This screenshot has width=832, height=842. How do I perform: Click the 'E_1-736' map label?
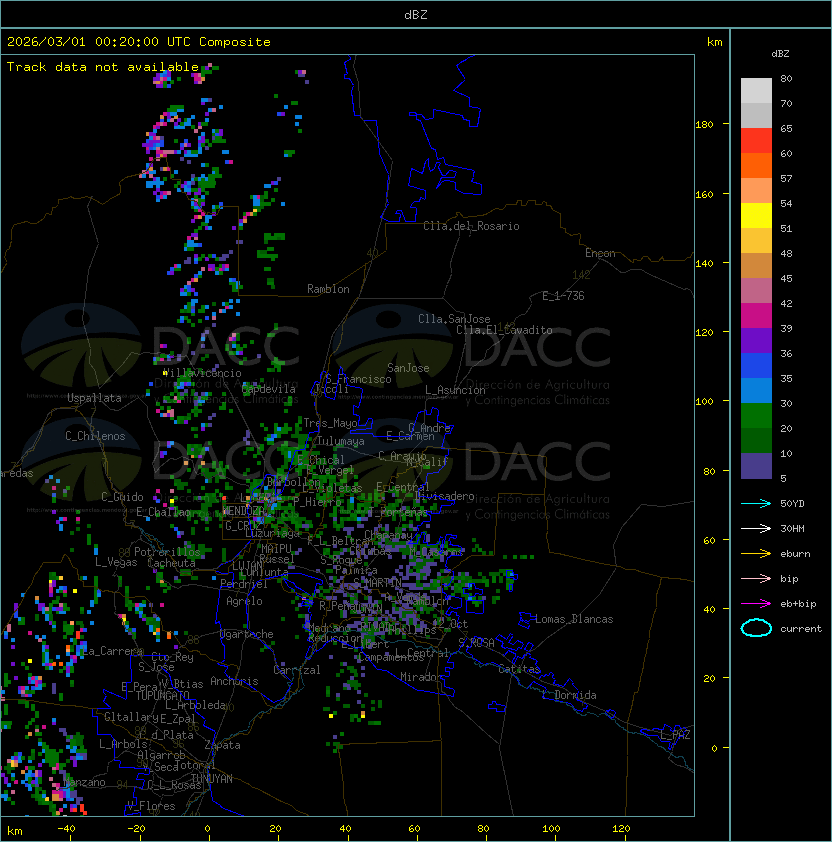(563, 296)
